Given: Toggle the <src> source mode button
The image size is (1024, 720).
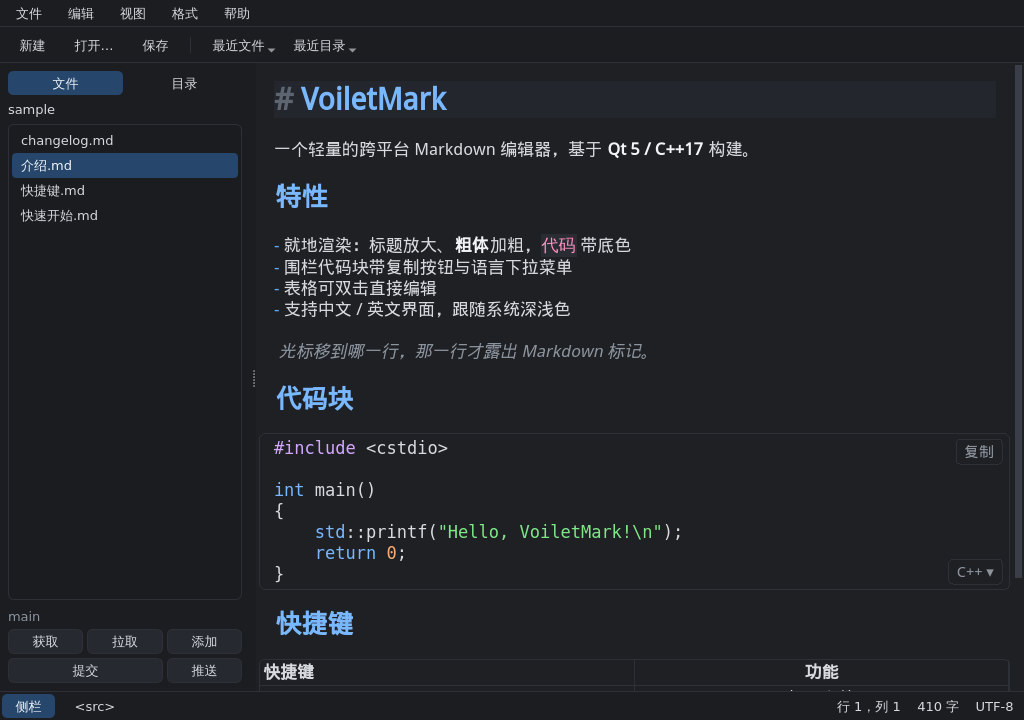Looking at the screenshot, I should [95, 706].
